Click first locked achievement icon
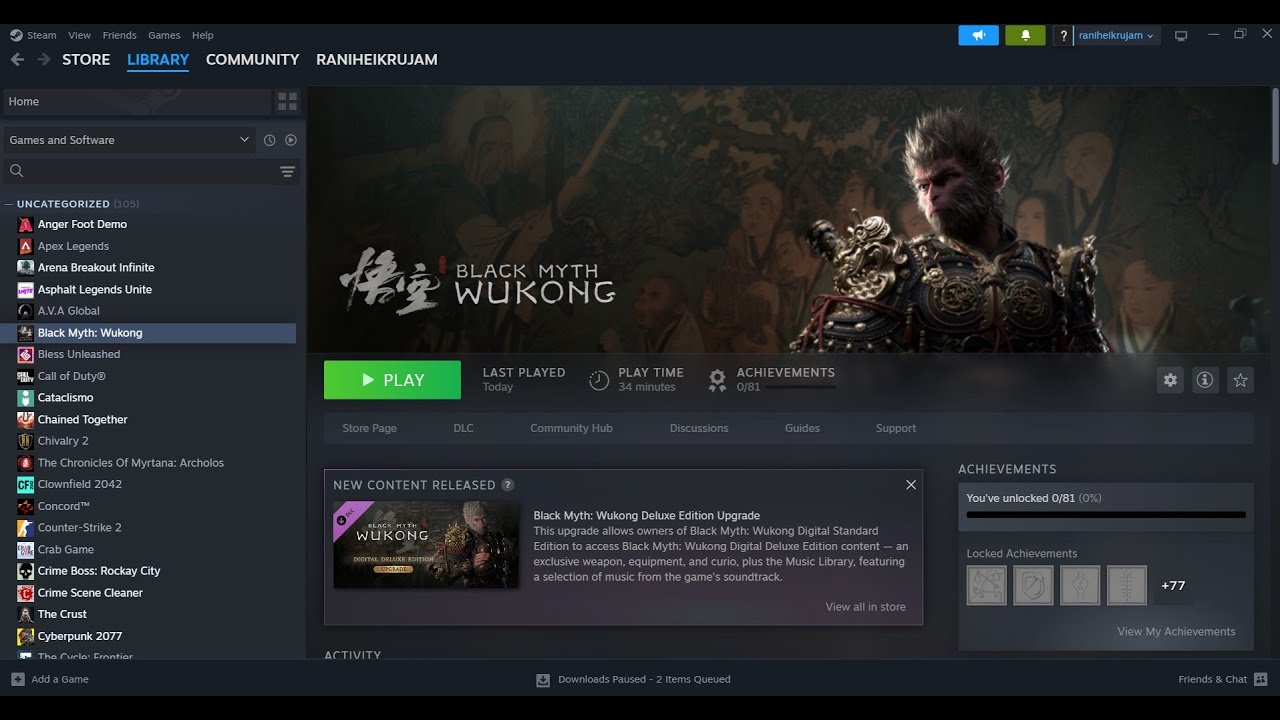 [987, 585]
